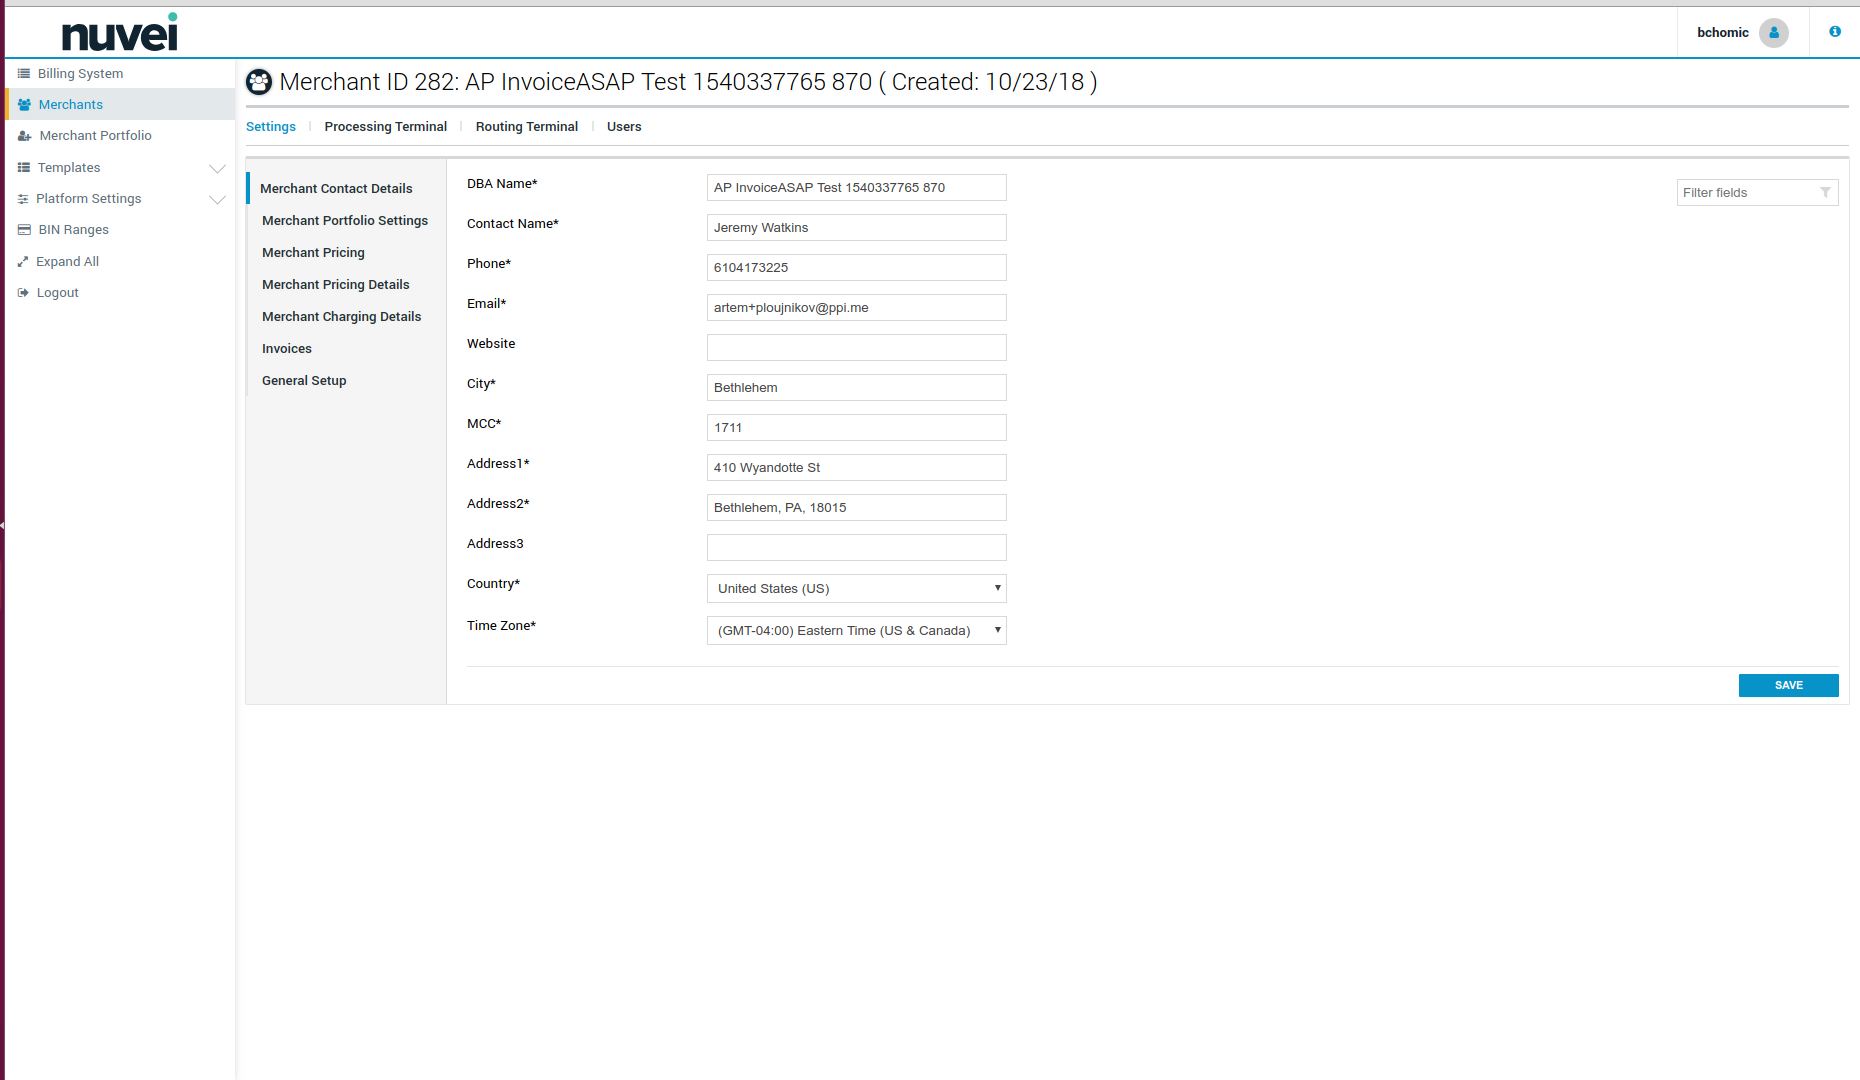This screenshot has height=1080, width=1860.
Task: Select Merchant Portfolio Settings section
Action: point(345,221)
